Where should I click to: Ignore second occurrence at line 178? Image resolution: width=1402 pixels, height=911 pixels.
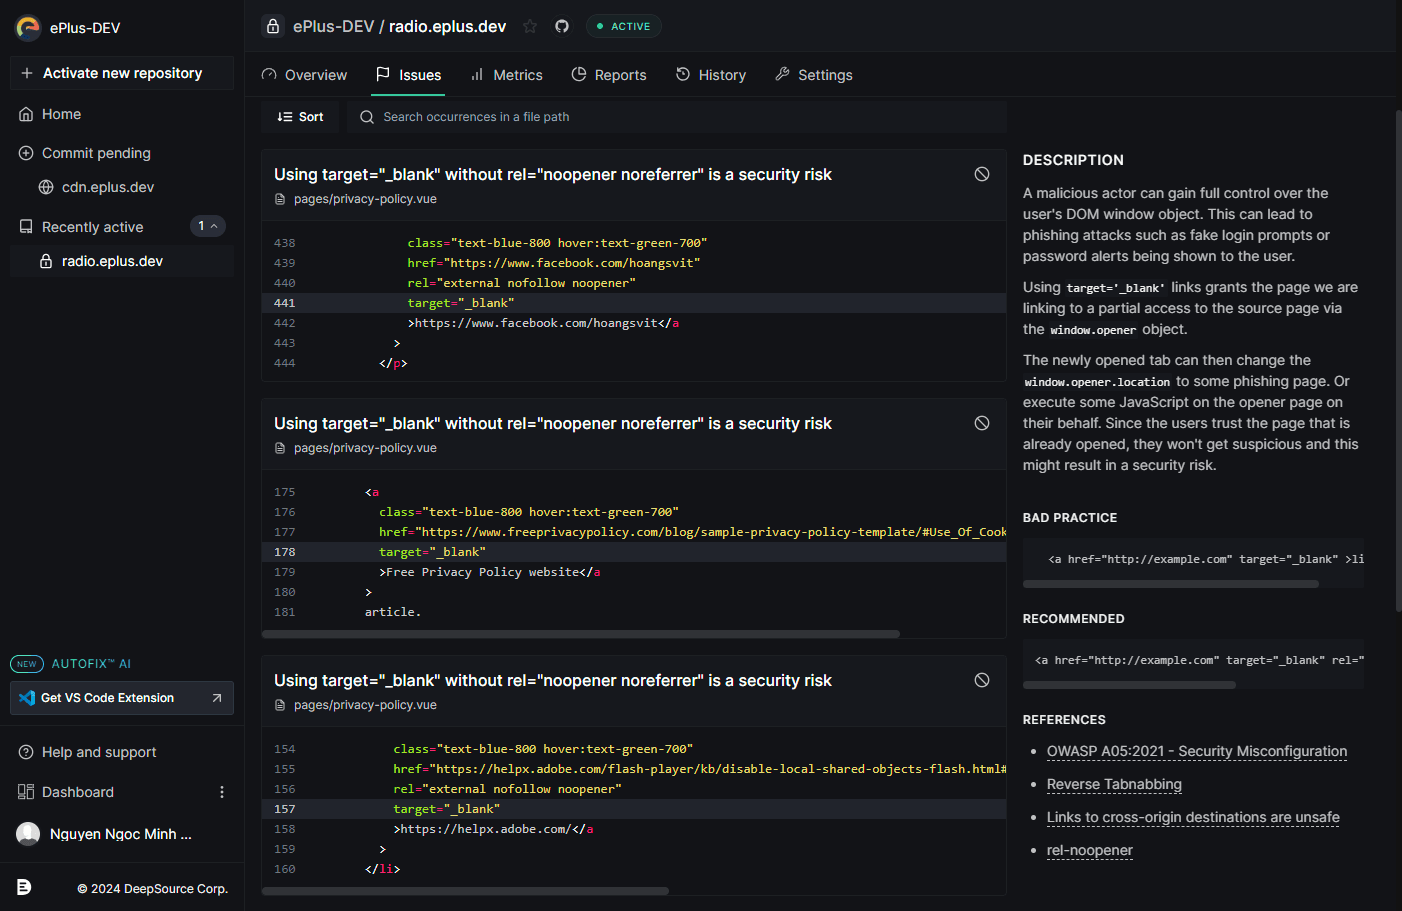click(982, 423)
